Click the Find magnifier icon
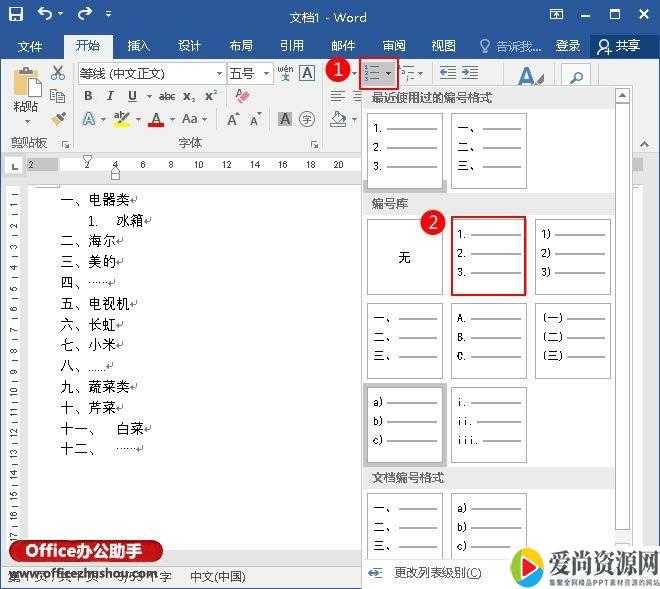660x589 pixels. pyautogui.click(x=575, y=76)
